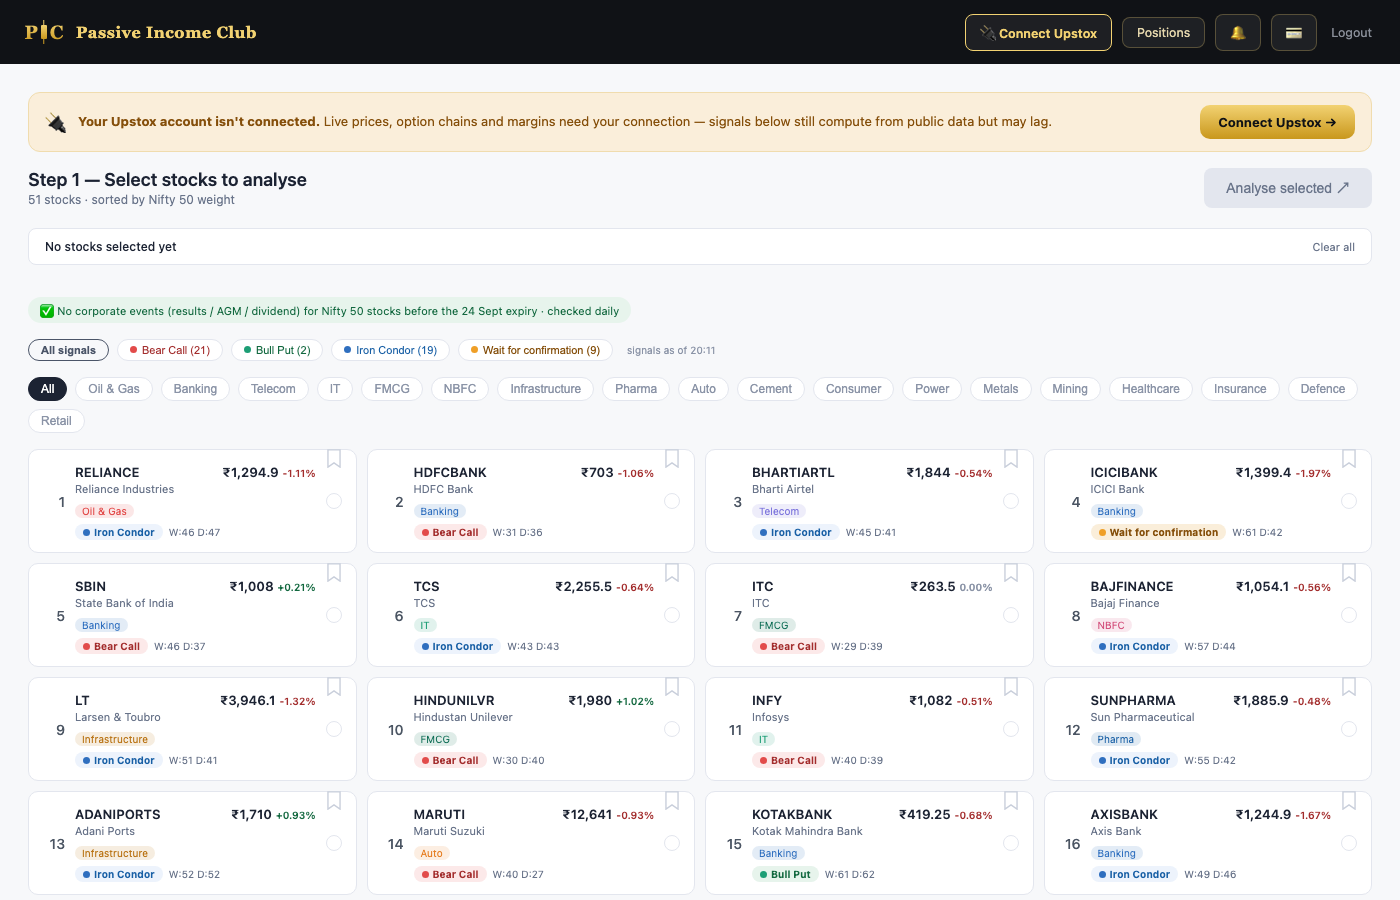Filter stocks by Defence sector
Screen dimensions: 1400x900
pos(1322,389)
